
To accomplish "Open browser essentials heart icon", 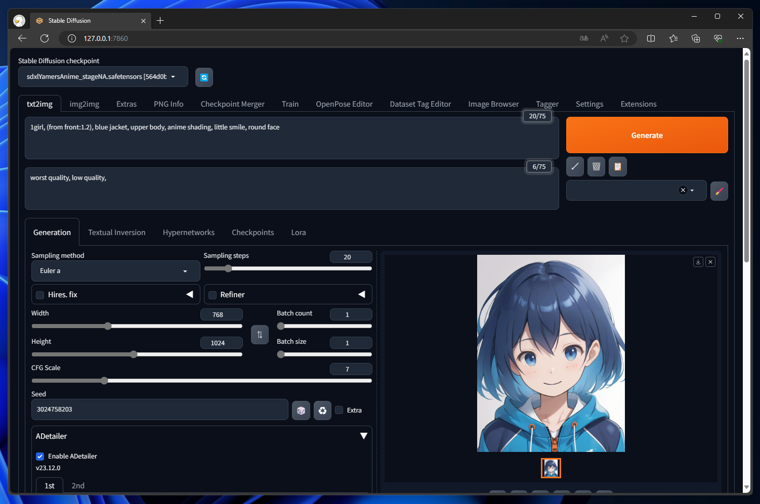I will click(718, 38).
